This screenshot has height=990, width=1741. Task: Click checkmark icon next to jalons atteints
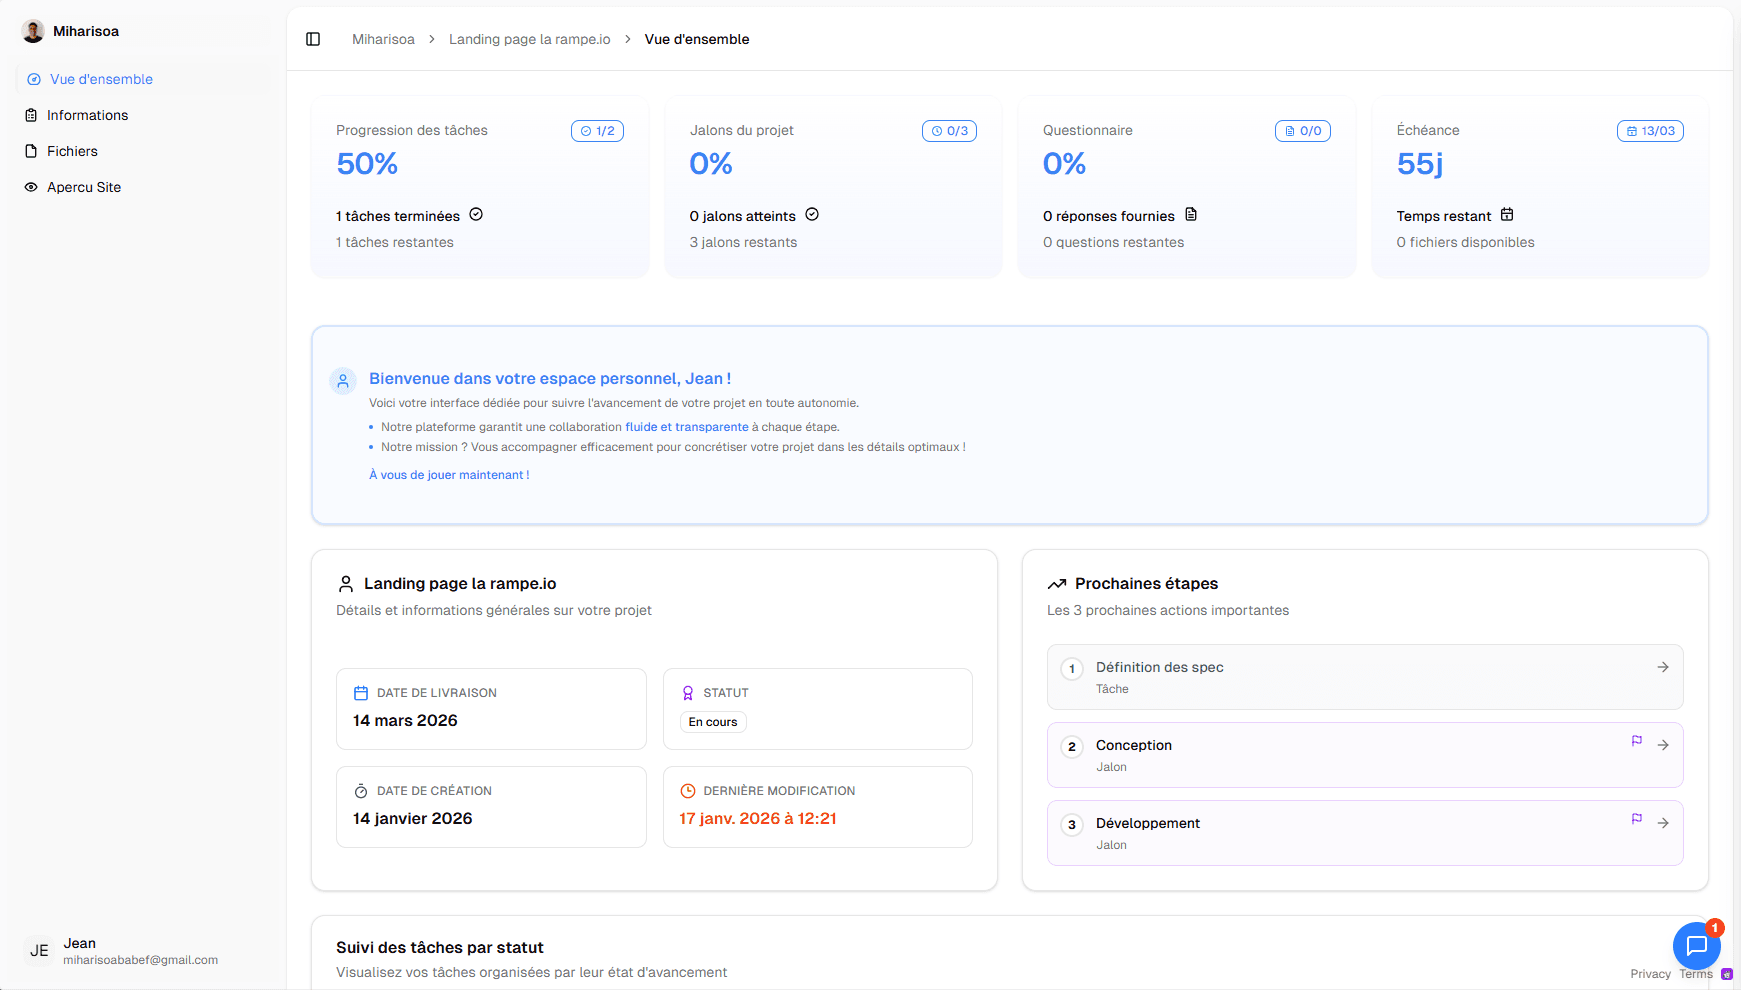812,215
